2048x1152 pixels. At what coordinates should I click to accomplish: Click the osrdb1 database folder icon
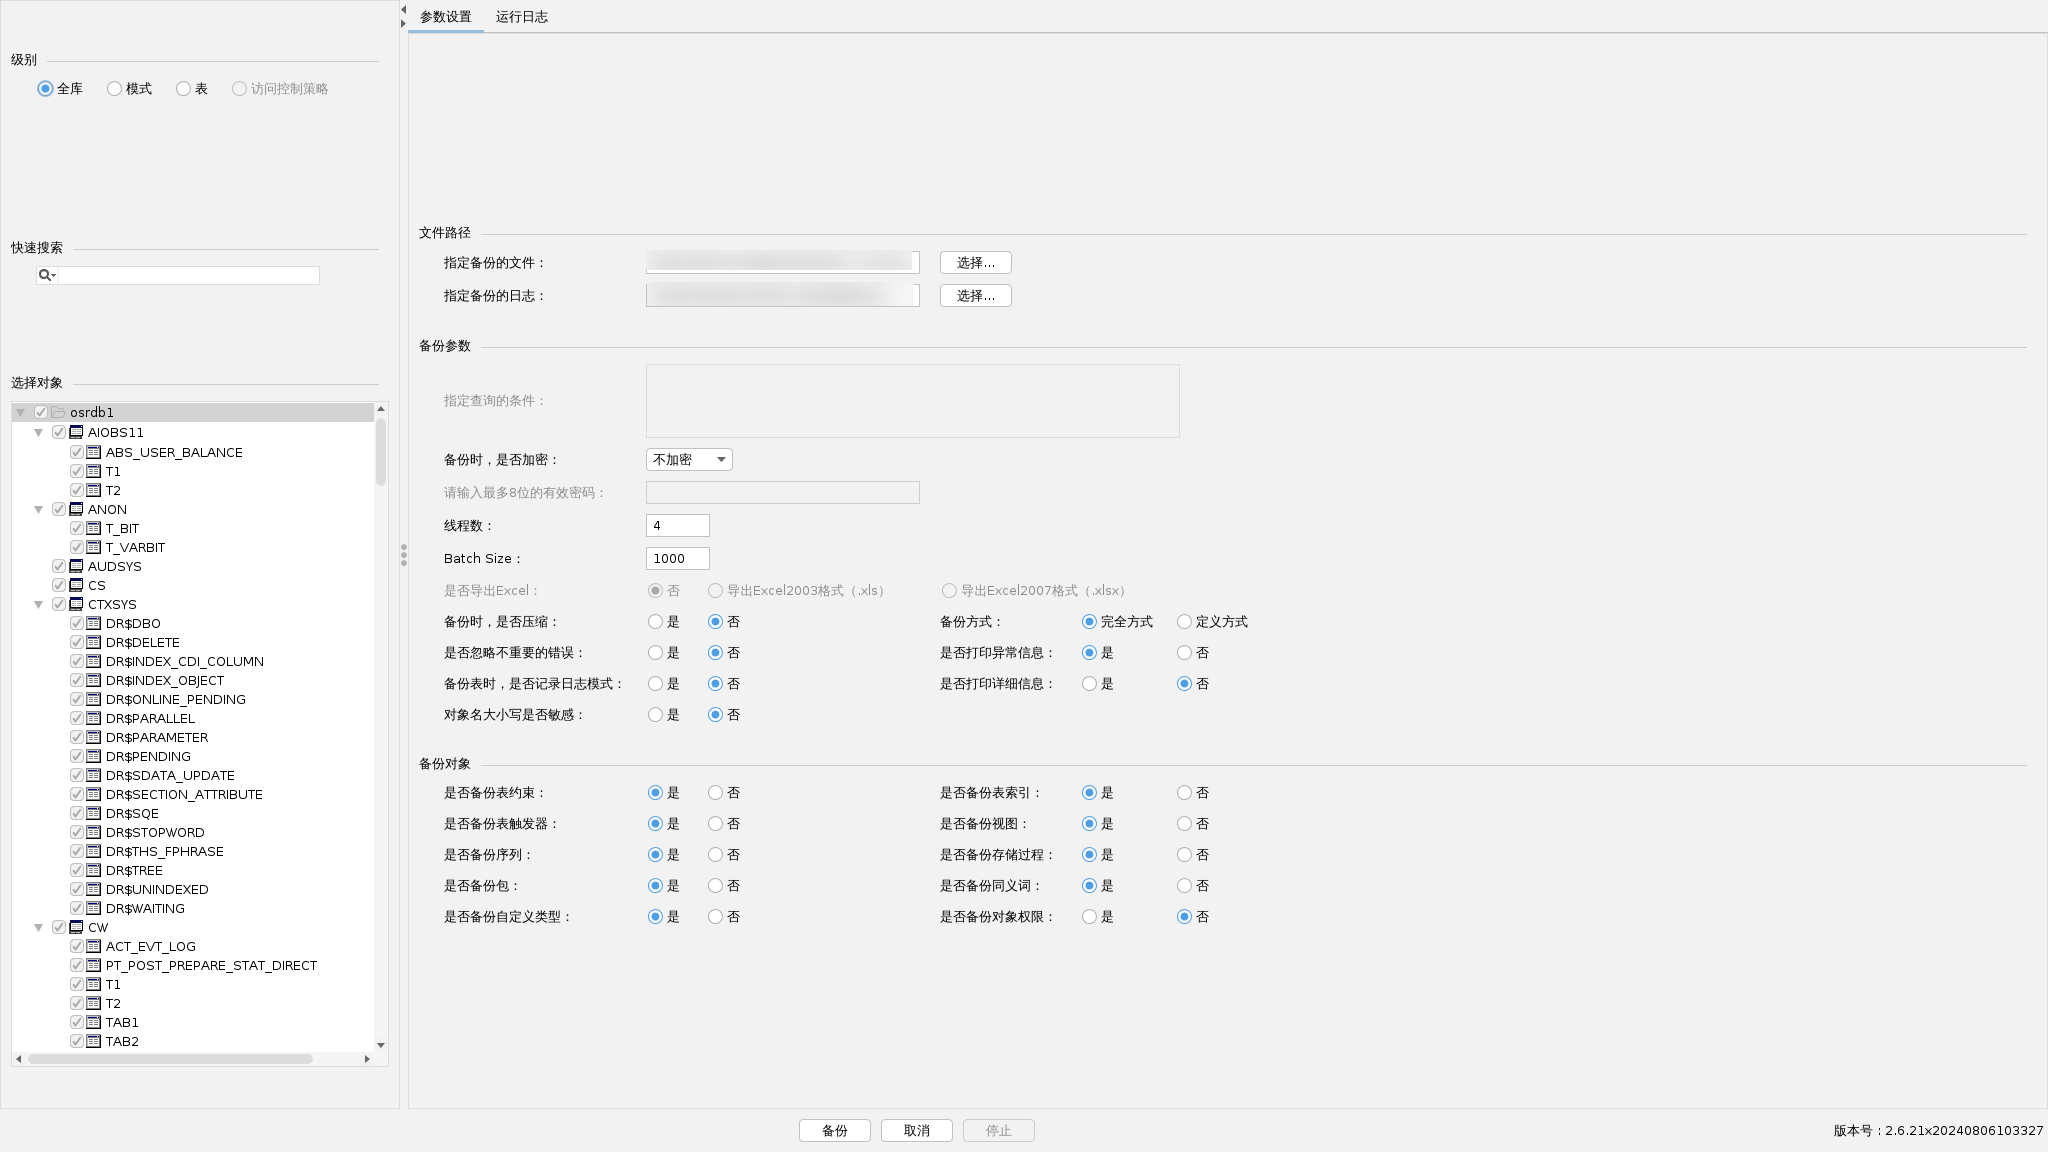58,412
